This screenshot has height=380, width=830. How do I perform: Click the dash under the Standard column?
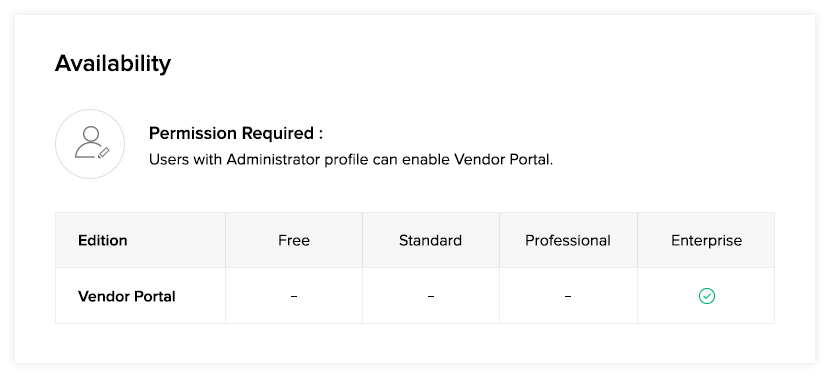point(431,296)
